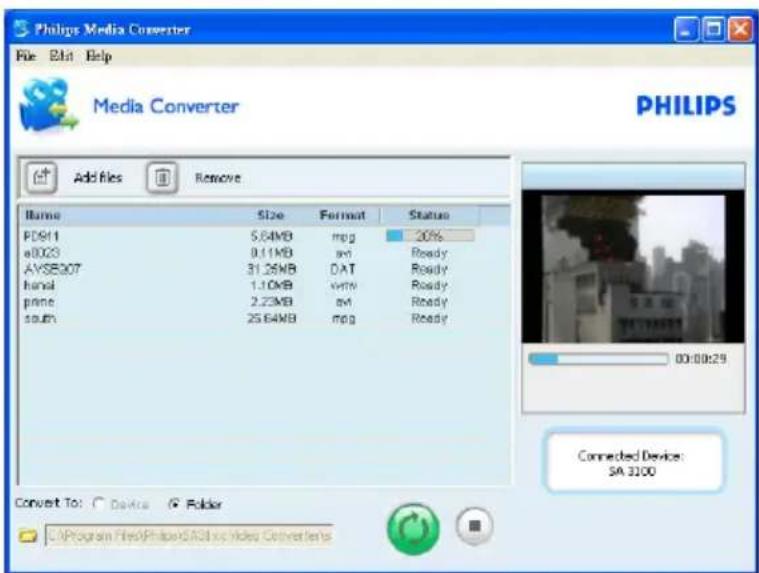Image resolution: width=759 pixels, height=573 pixels.
Task: Click the video preview thumbnail
Action: (x=633, y=267)
